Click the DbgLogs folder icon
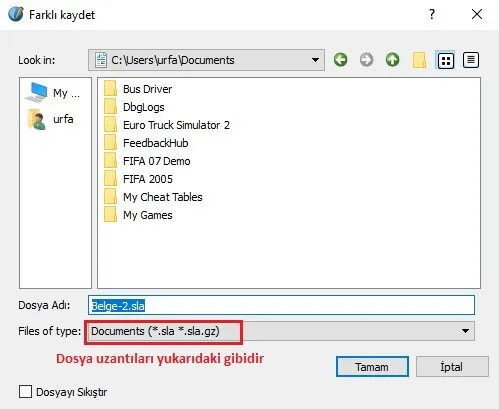 pos(110,107)
